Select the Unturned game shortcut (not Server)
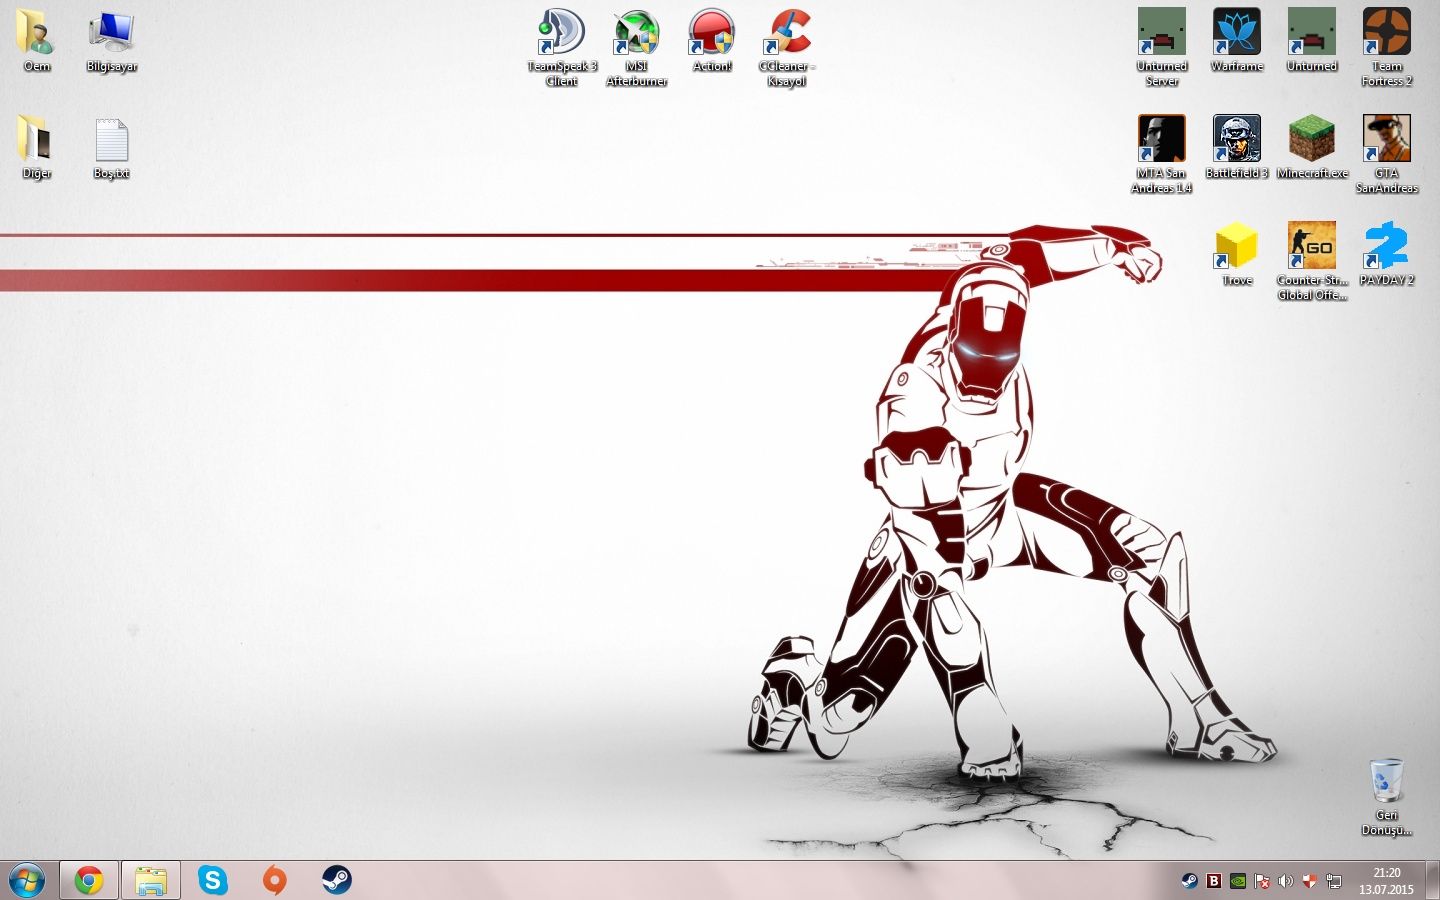 (1312, 40)
